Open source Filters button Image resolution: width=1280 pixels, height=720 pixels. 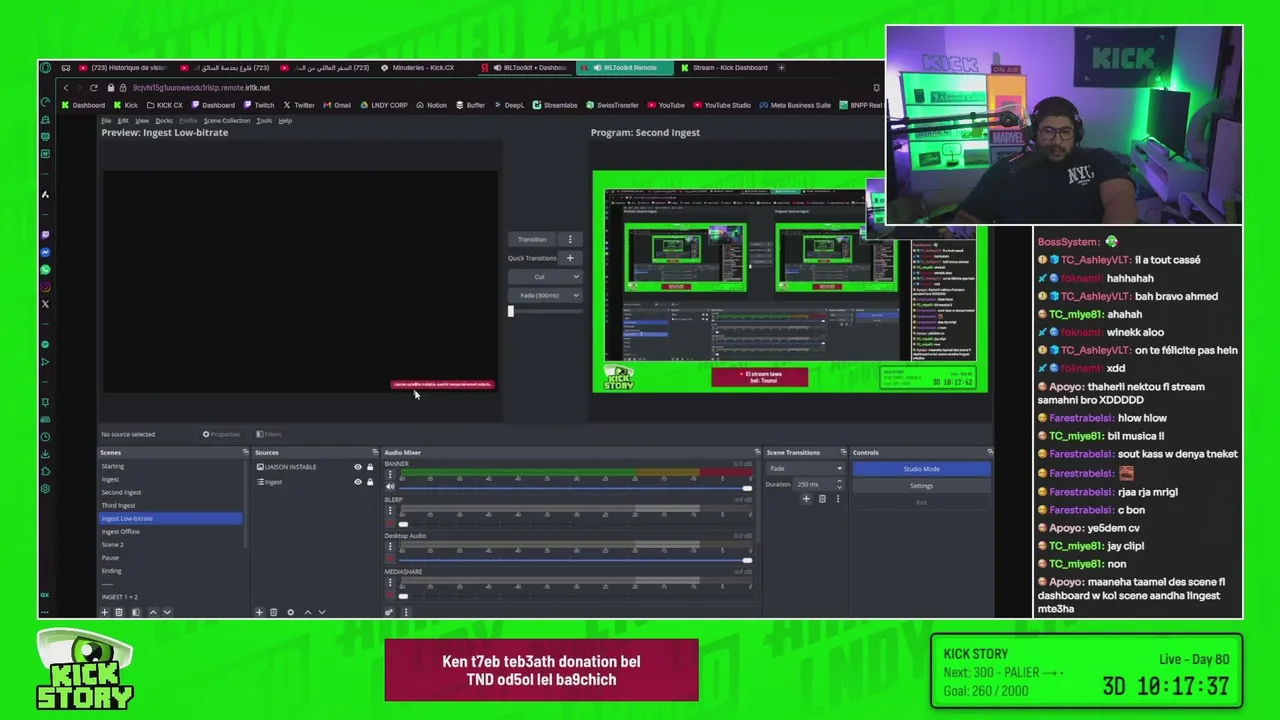(x=269, y=434)
